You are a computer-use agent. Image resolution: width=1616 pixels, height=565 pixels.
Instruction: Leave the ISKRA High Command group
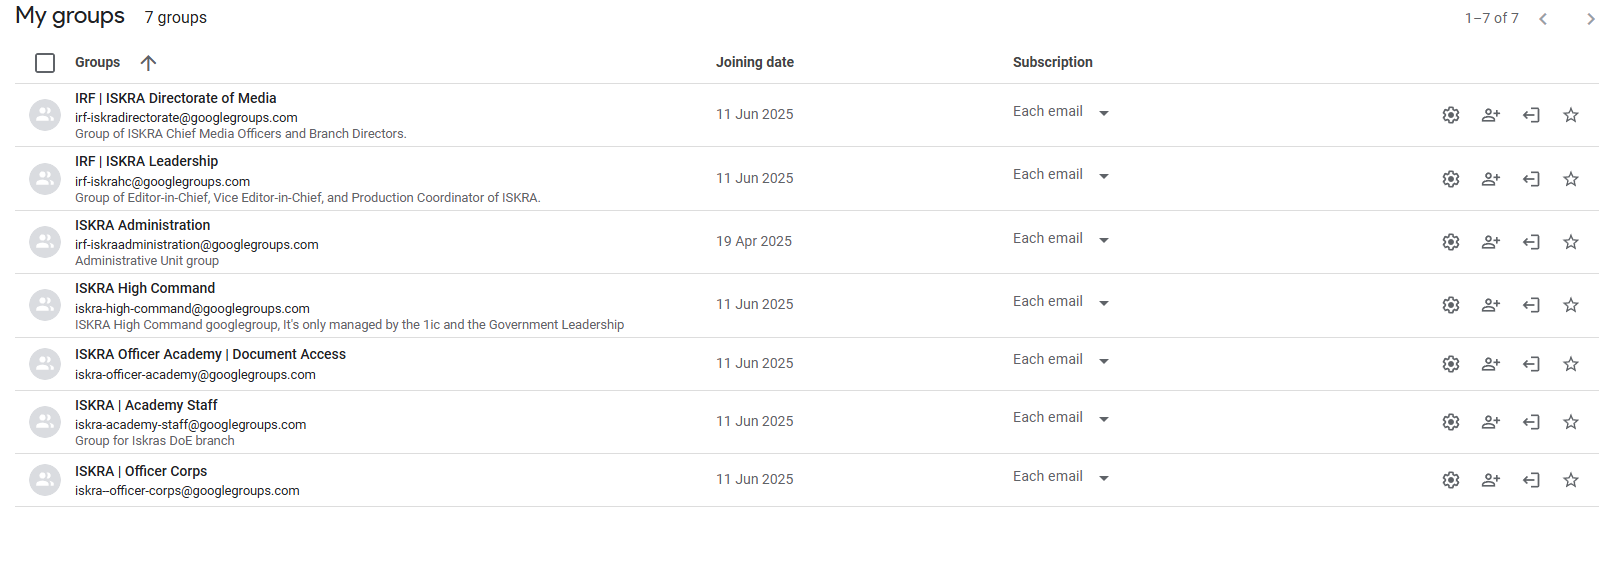(1530, 305)
